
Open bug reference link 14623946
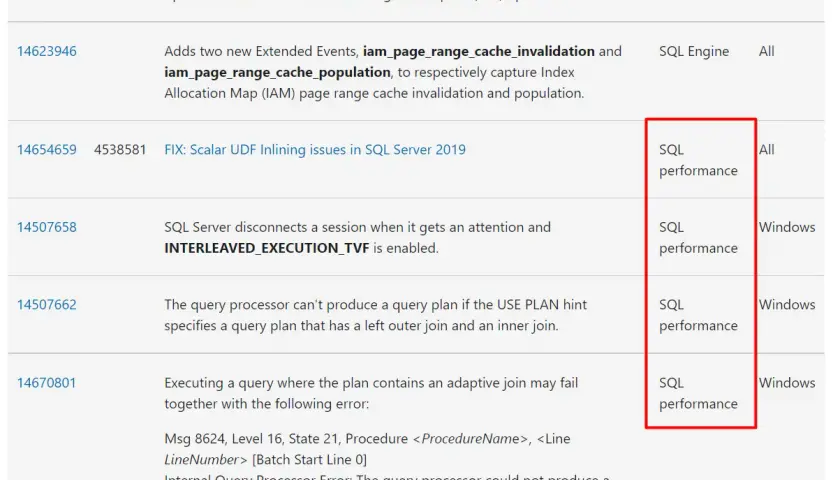tap(47, 51)
